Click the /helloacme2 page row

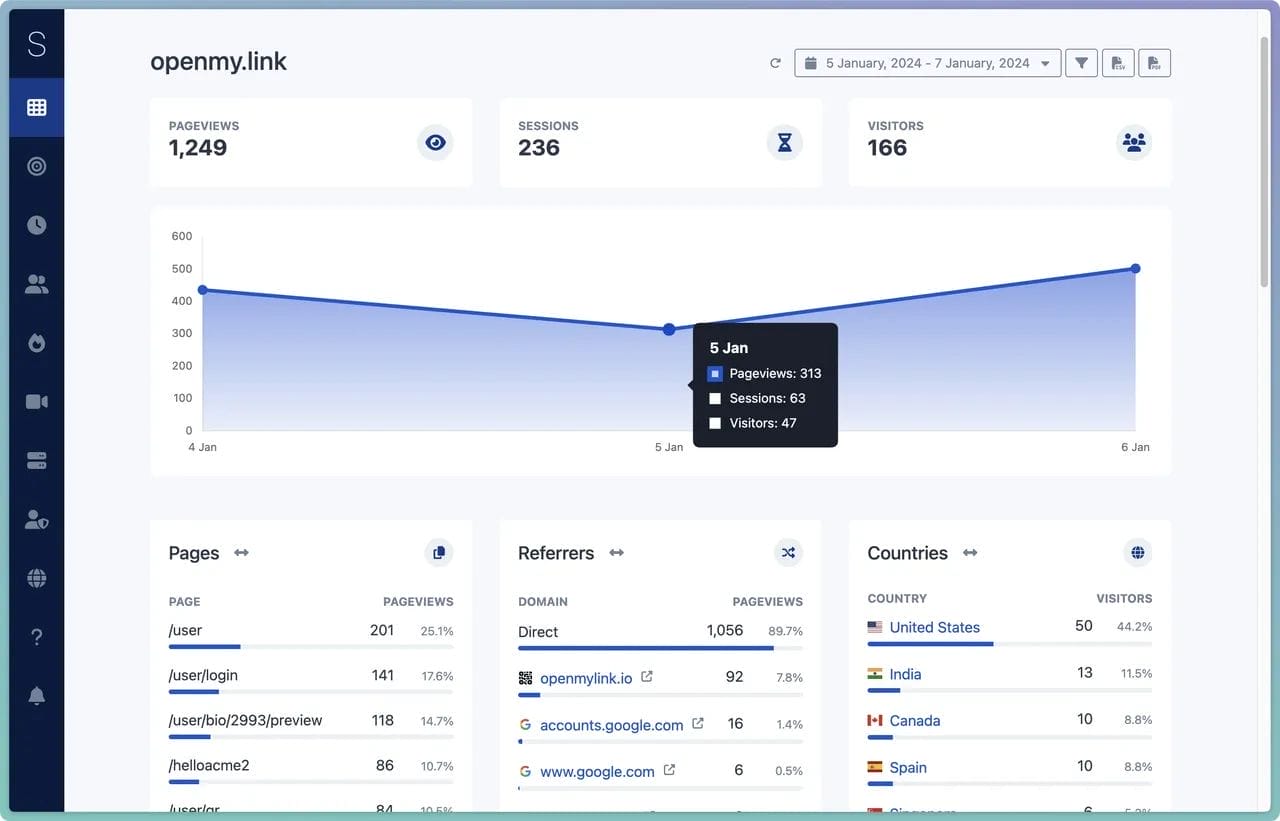tap(311, 769)
